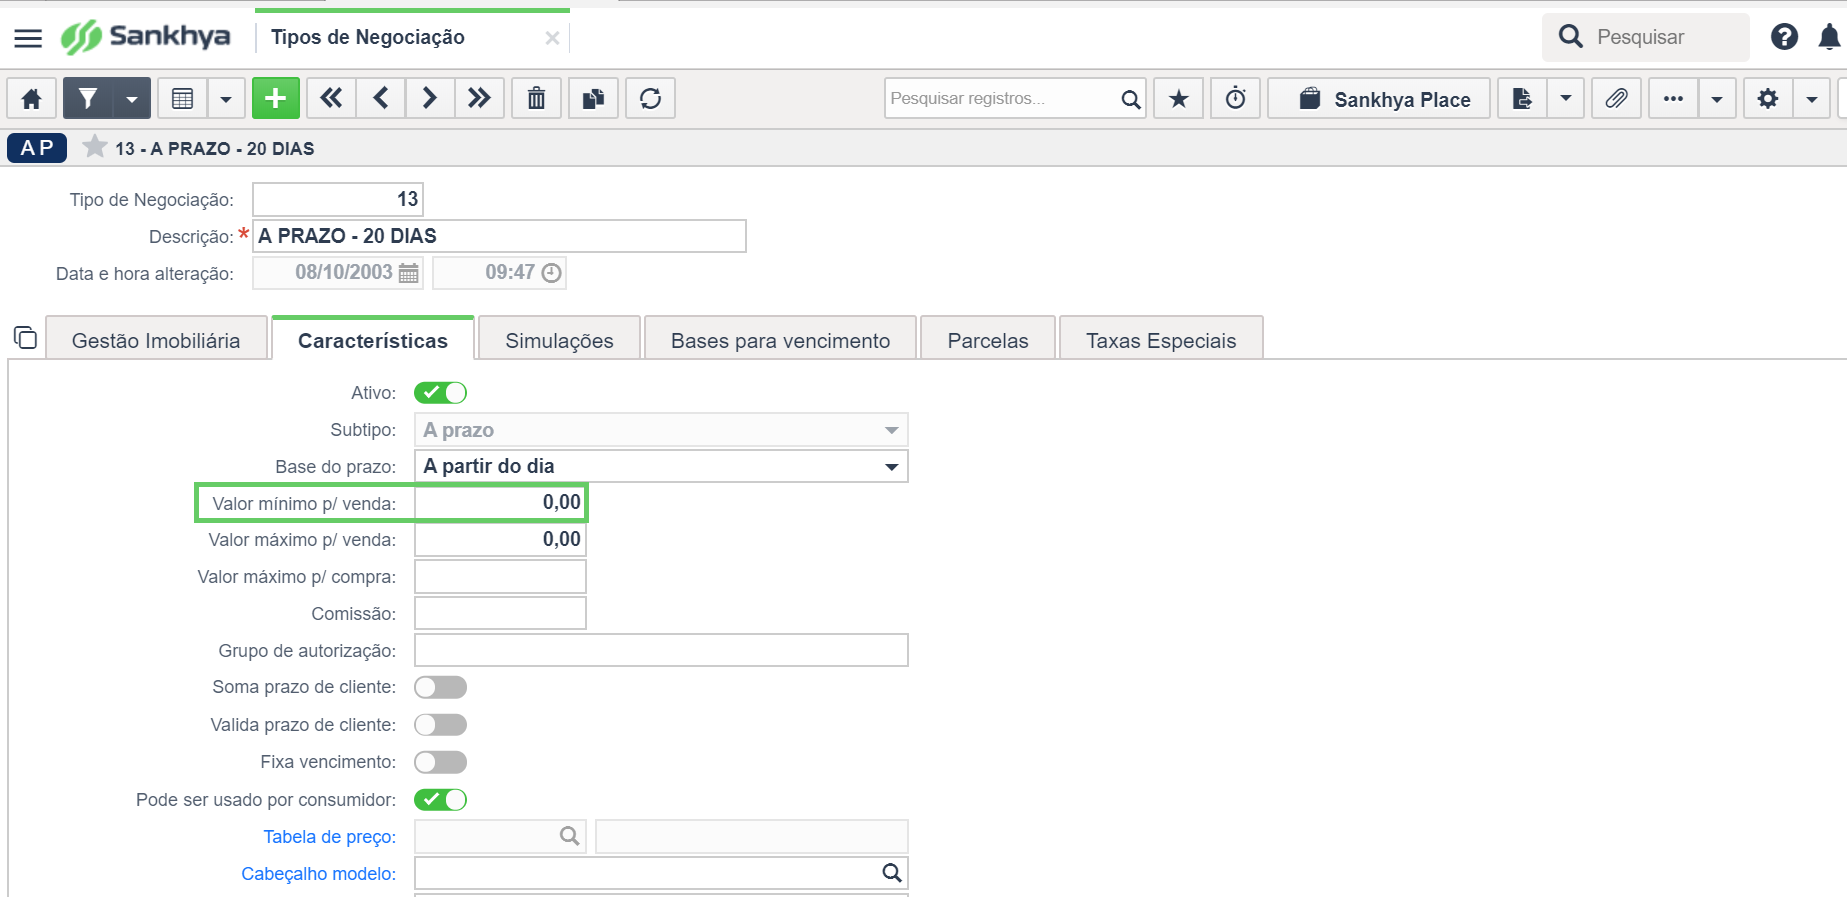Click the green add new record button
Screen dimensions: 1847x897
pos(276,98)
